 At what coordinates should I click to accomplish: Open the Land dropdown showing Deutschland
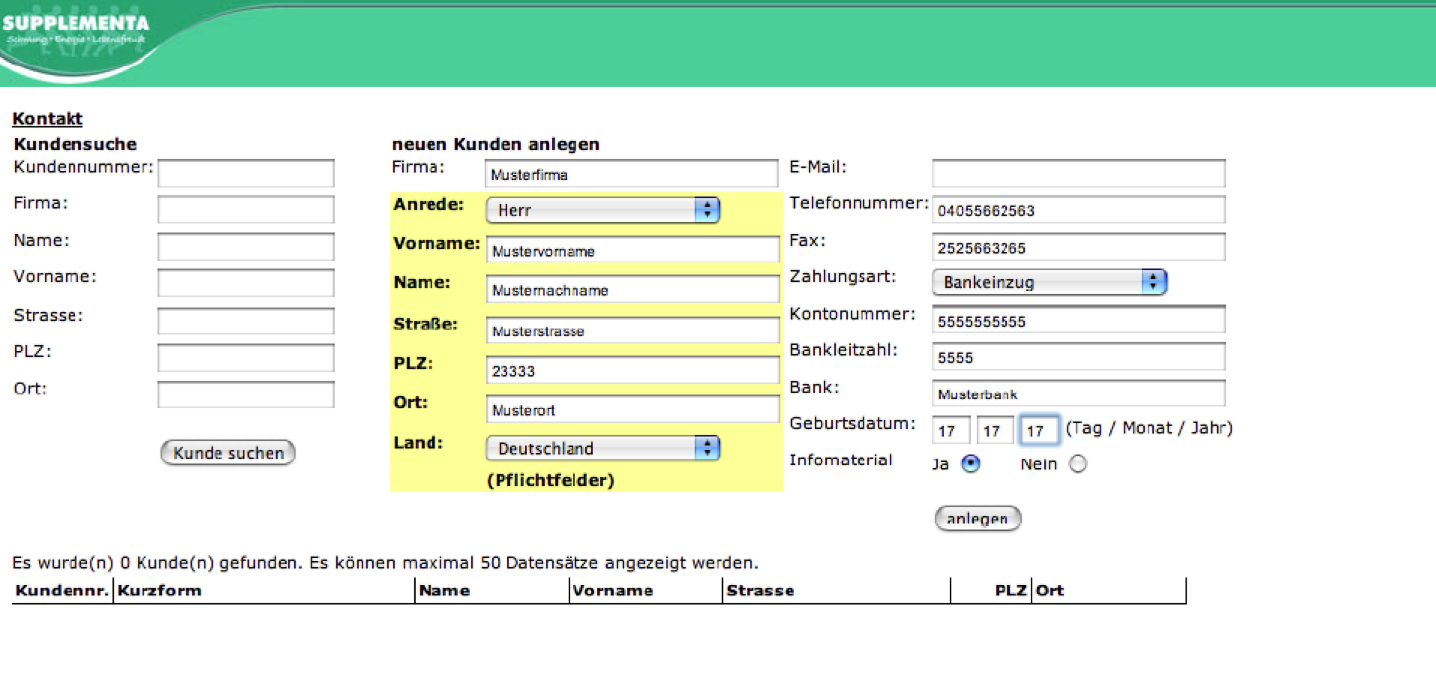(602, 448)
